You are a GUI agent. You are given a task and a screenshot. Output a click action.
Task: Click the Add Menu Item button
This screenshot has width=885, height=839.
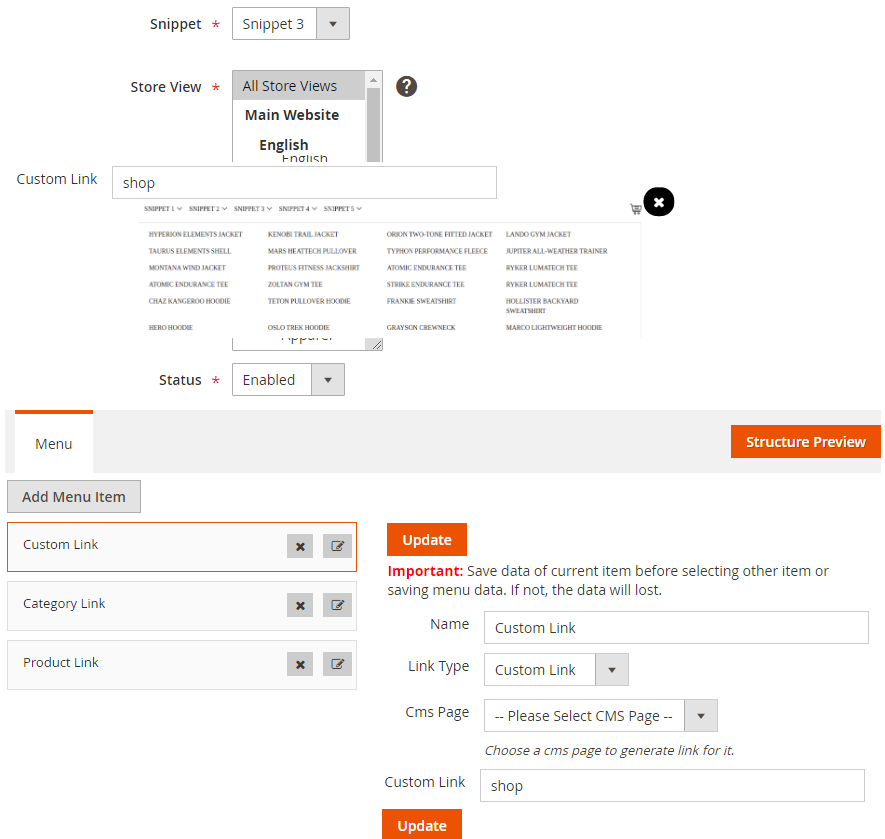[x=74, y=497]
